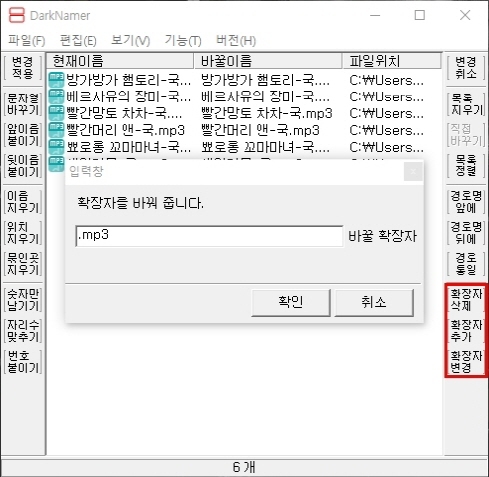
Task: Click the 바꿀 확장자 input field
Action: [x=209, y=236]
